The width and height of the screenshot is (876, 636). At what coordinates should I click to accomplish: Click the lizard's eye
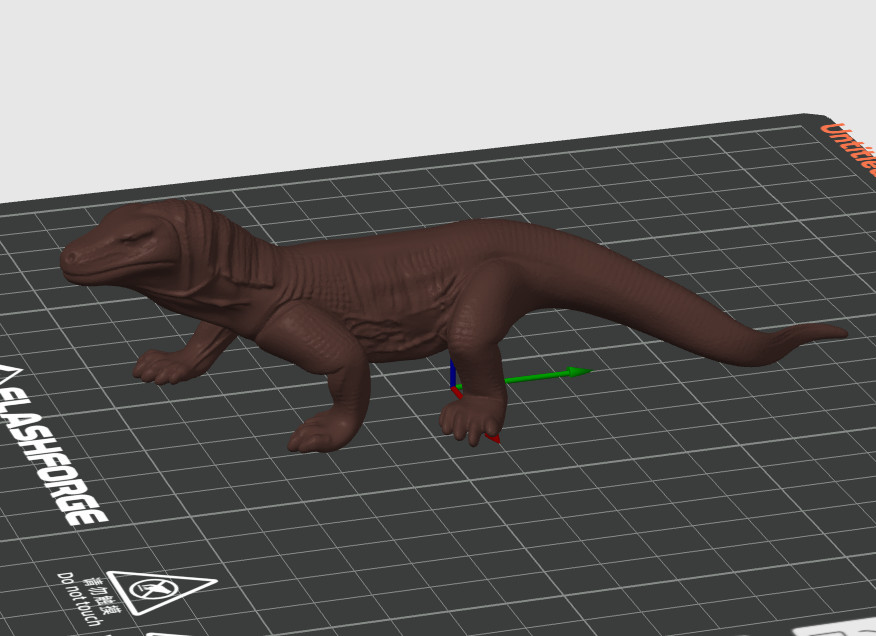(134, 239)
